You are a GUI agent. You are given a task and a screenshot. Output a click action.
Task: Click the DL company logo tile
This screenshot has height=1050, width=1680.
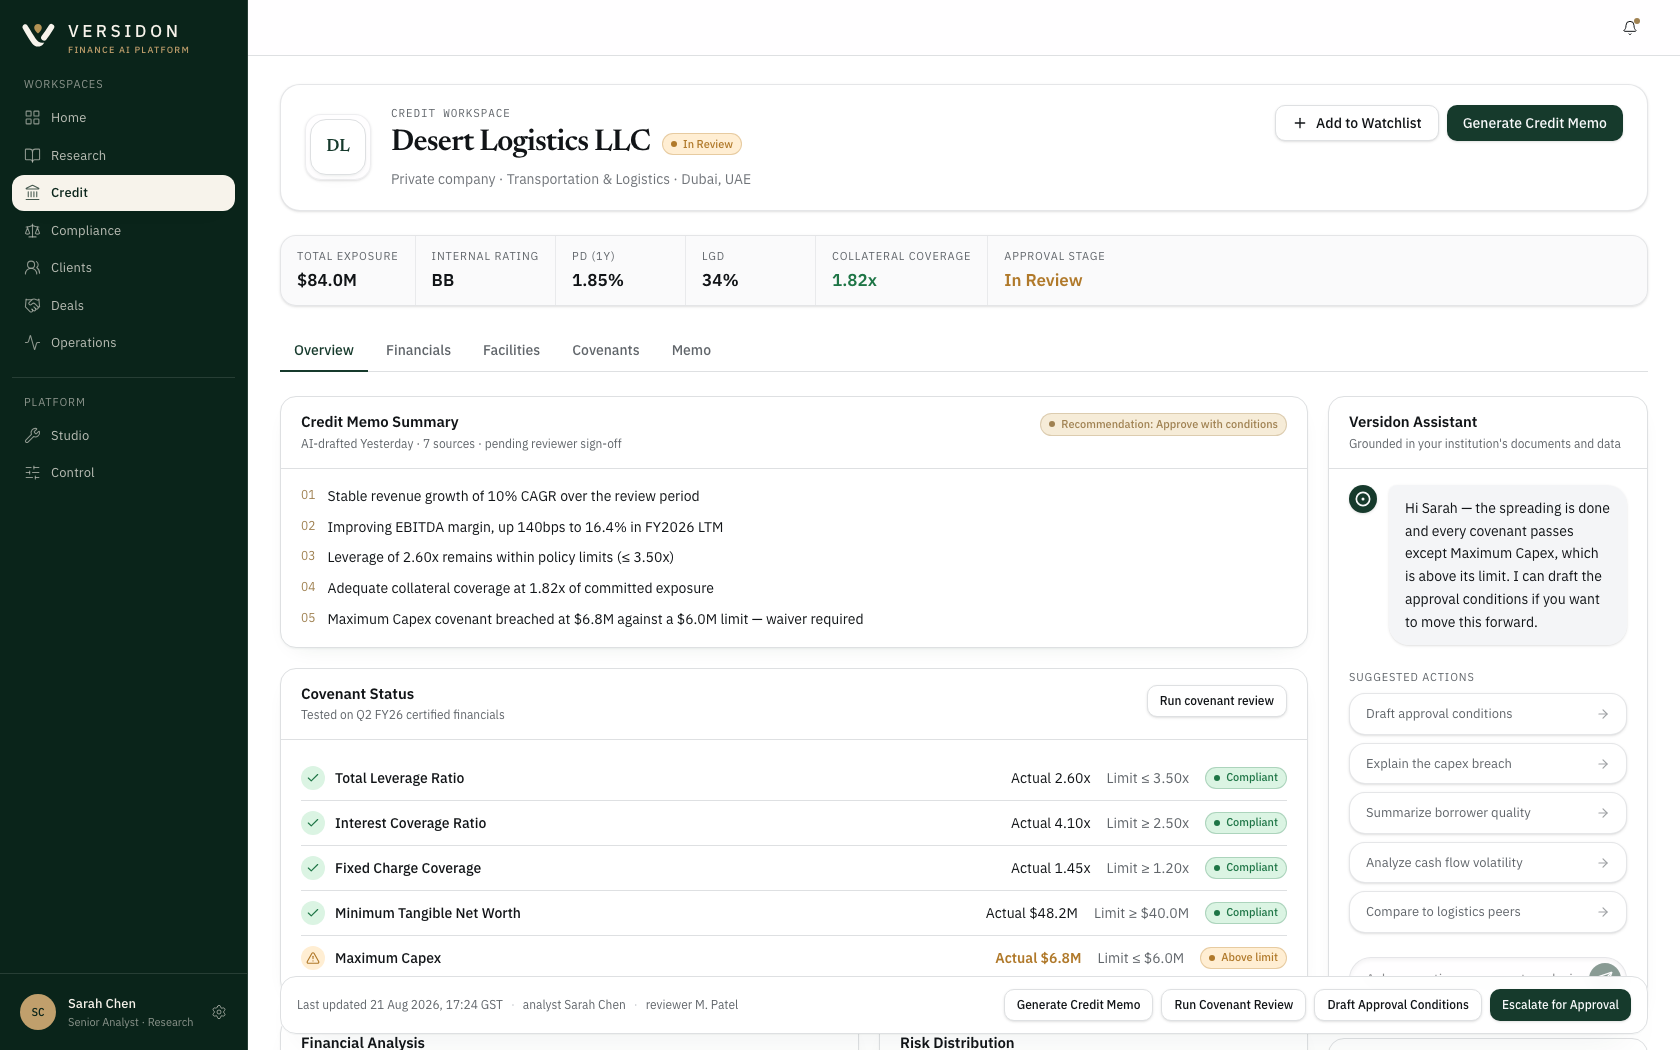click(x=338, y=147)
